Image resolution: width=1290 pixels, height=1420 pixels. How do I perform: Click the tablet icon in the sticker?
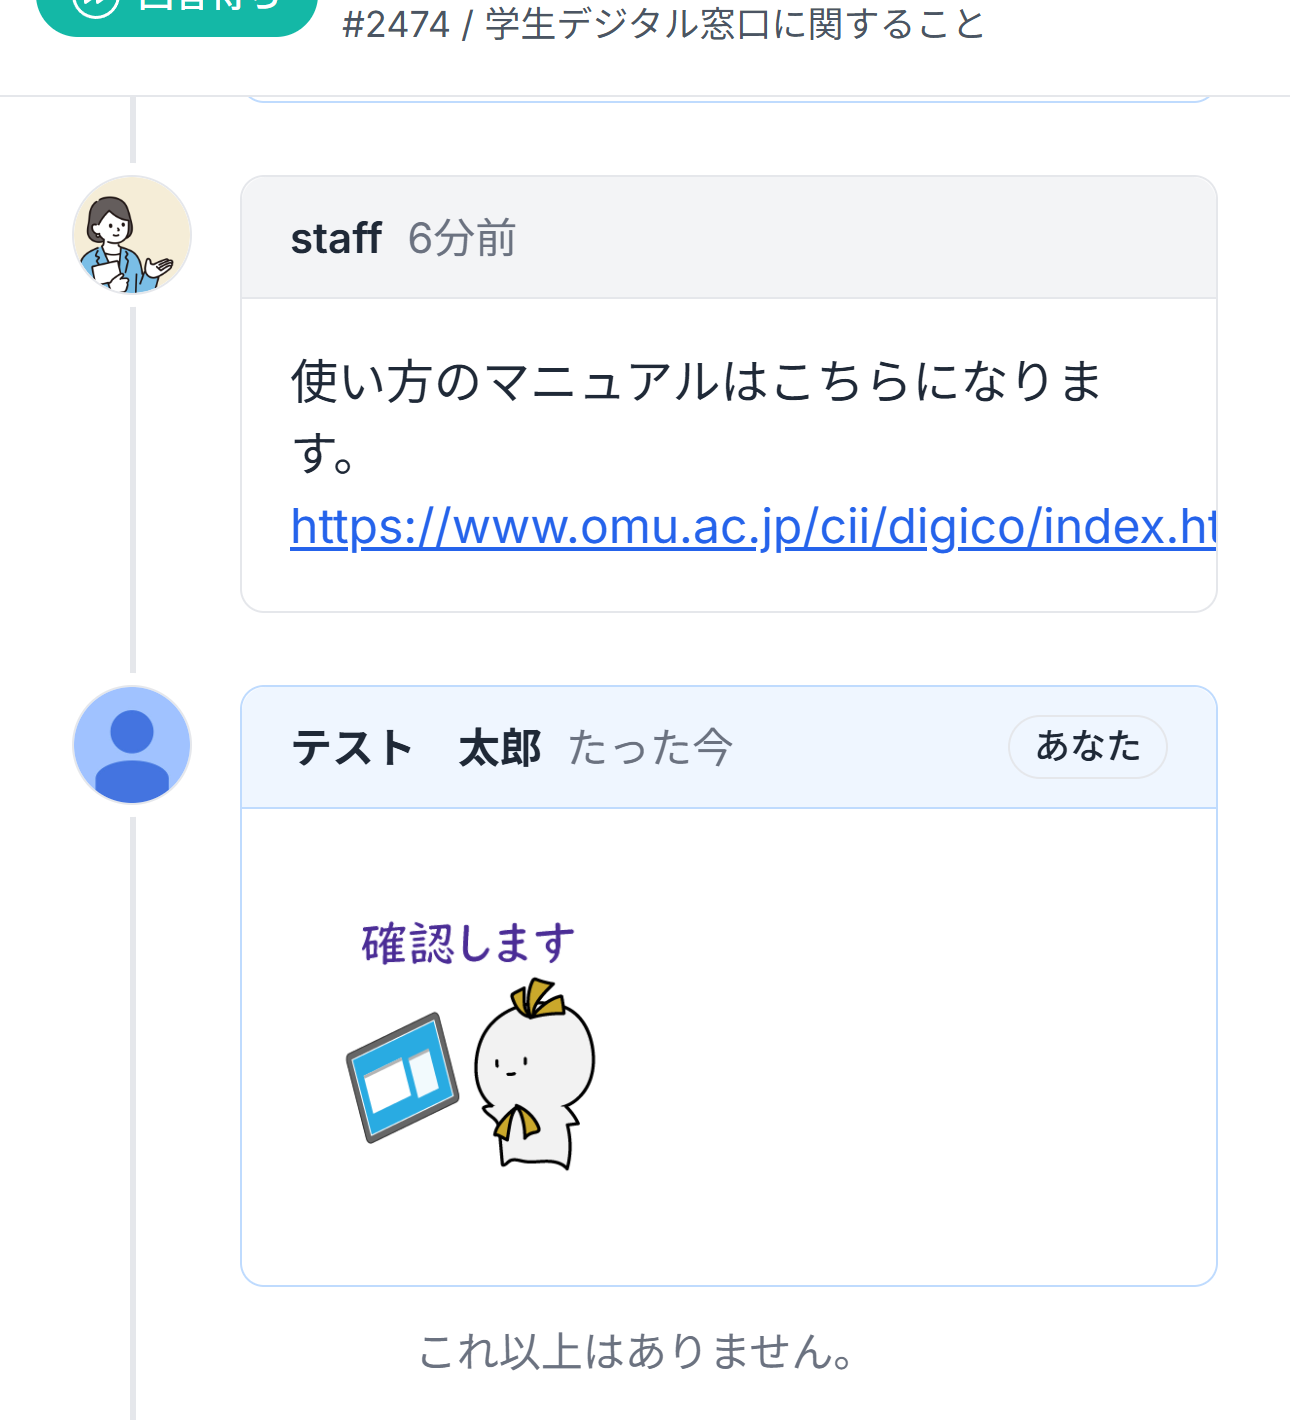[402, 1077]
